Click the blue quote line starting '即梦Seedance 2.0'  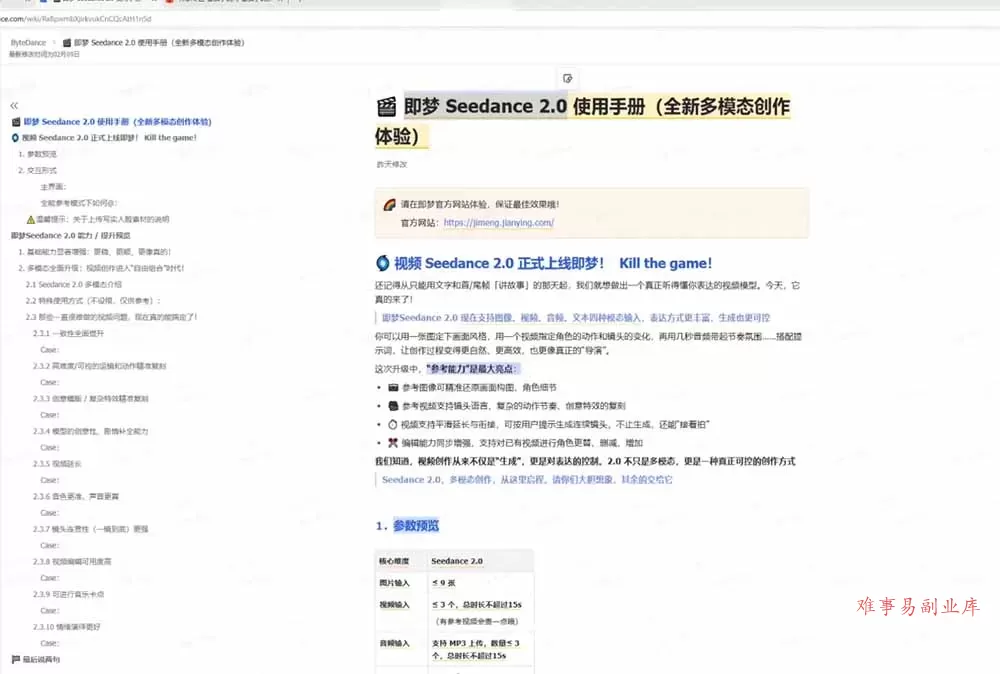[x=576, y=318]
